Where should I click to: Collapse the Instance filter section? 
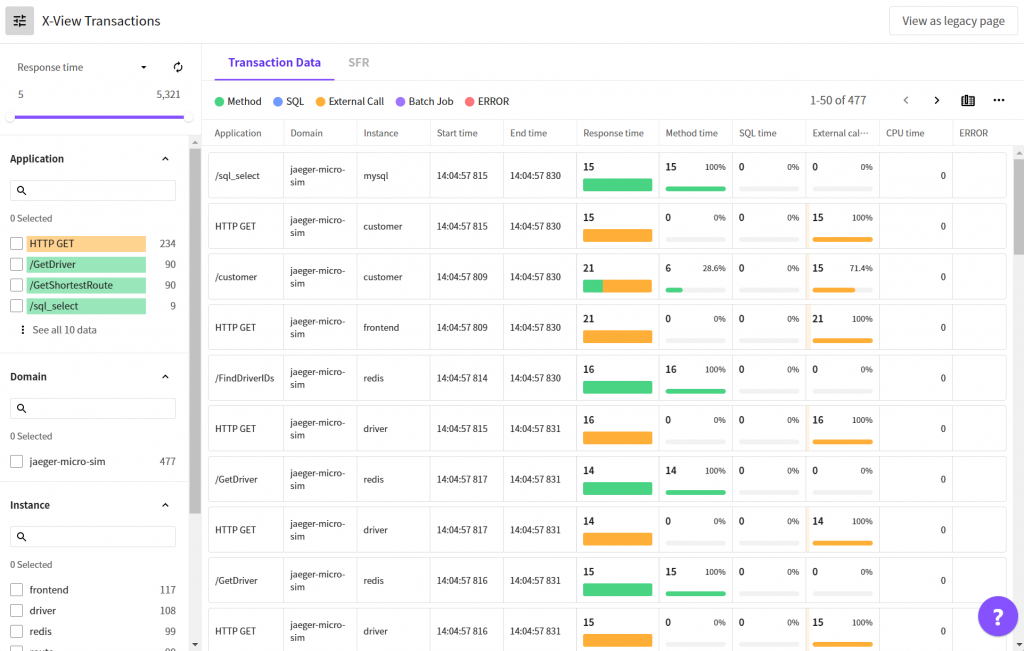(x=165, y=505)
